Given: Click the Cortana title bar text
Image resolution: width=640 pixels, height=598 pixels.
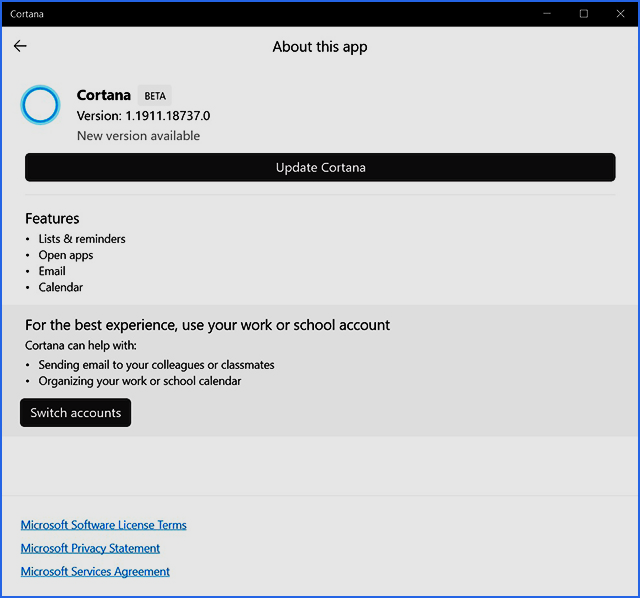Looking at the screenshot, I should click(x=27, y=14).
